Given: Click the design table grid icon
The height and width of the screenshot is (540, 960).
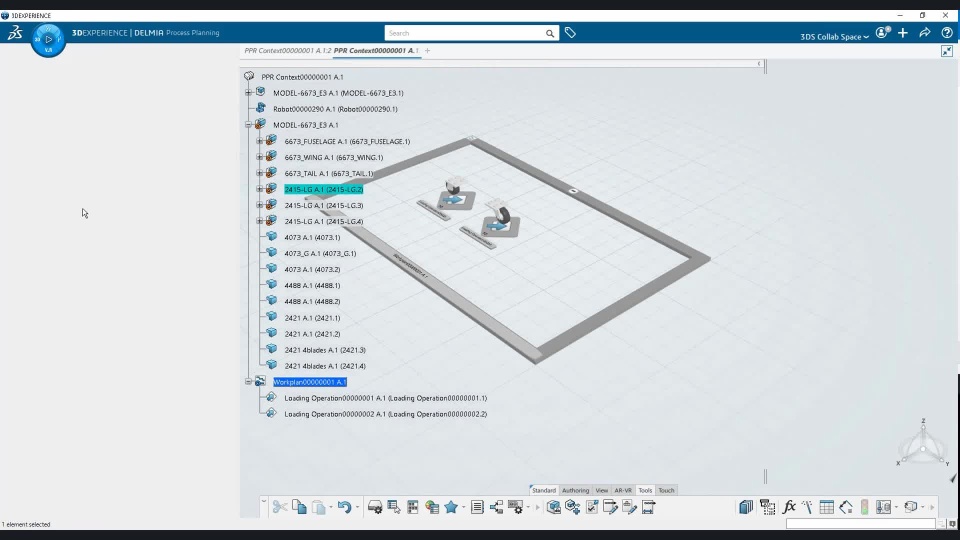Looking at the screenshot, I should pos(827,507).
